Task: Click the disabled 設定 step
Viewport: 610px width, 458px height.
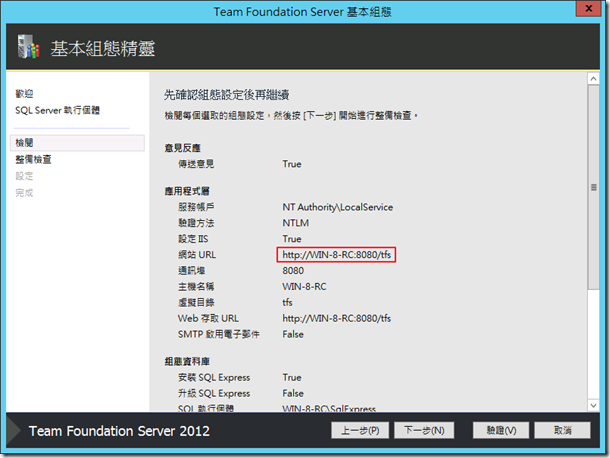Action: tap(24, 176)
